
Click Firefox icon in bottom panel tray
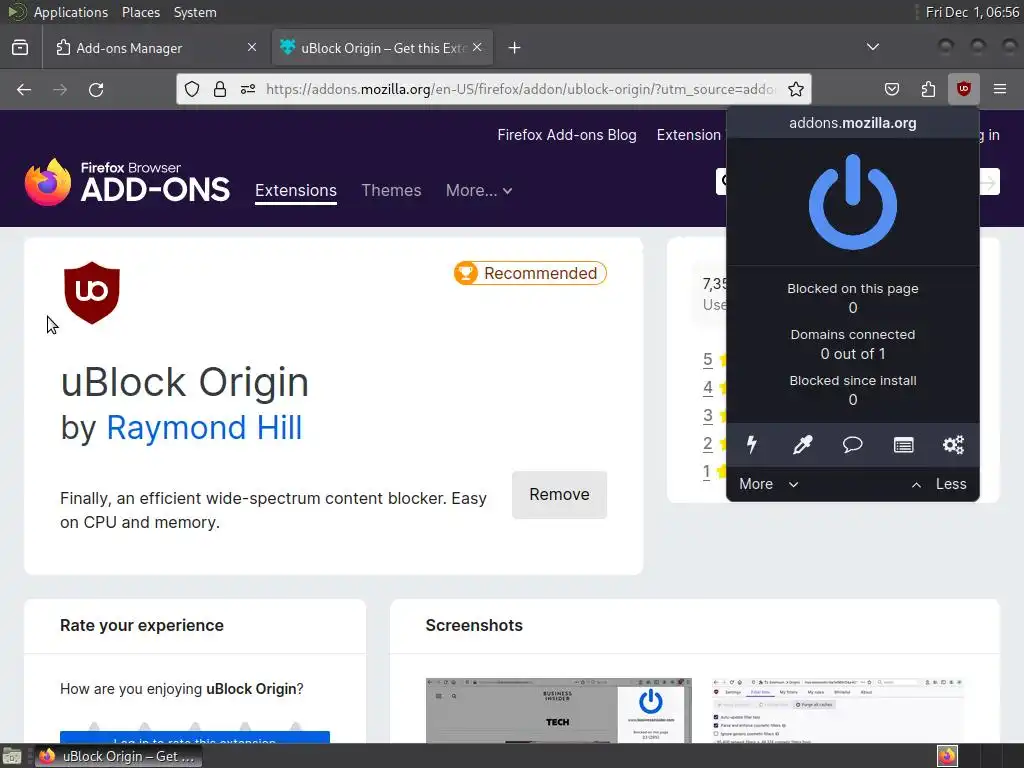pos(947,756)
